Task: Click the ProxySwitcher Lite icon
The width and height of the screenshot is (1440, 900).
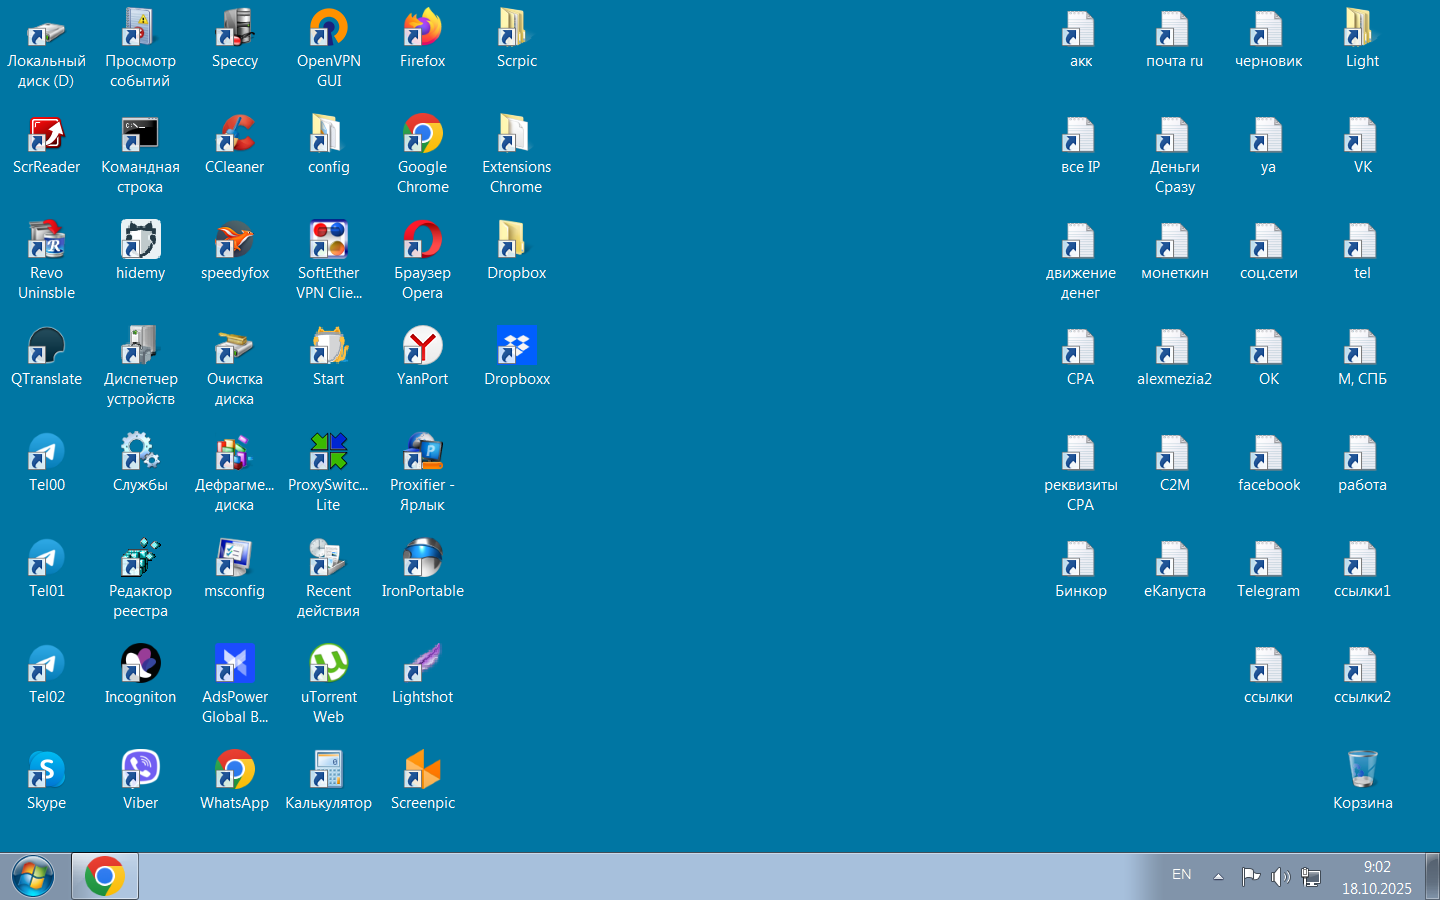Action: click(x=328, y=454)
